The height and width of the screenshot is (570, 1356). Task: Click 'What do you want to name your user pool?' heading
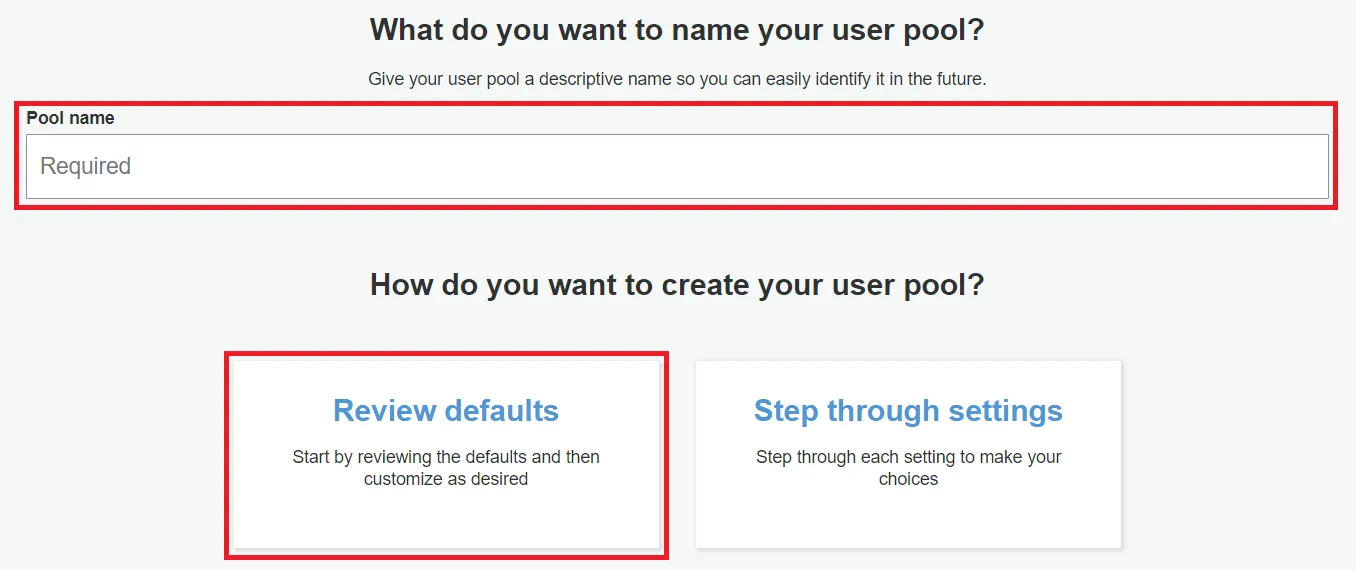click(x=677, y=29)
